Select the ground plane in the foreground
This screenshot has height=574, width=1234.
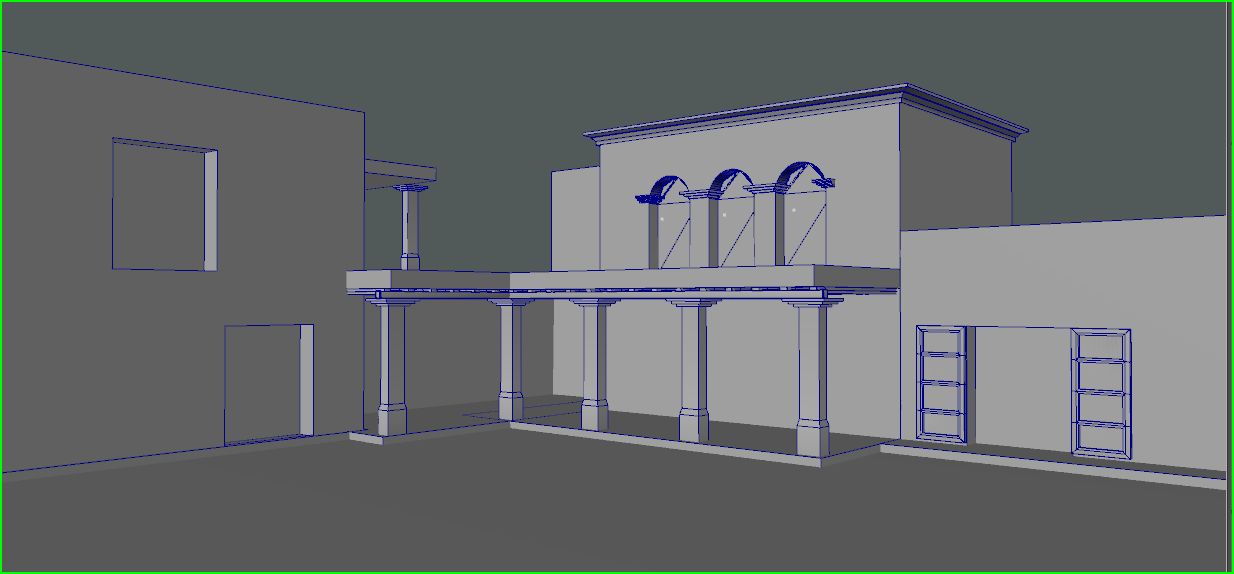click(x=600, y=510)
